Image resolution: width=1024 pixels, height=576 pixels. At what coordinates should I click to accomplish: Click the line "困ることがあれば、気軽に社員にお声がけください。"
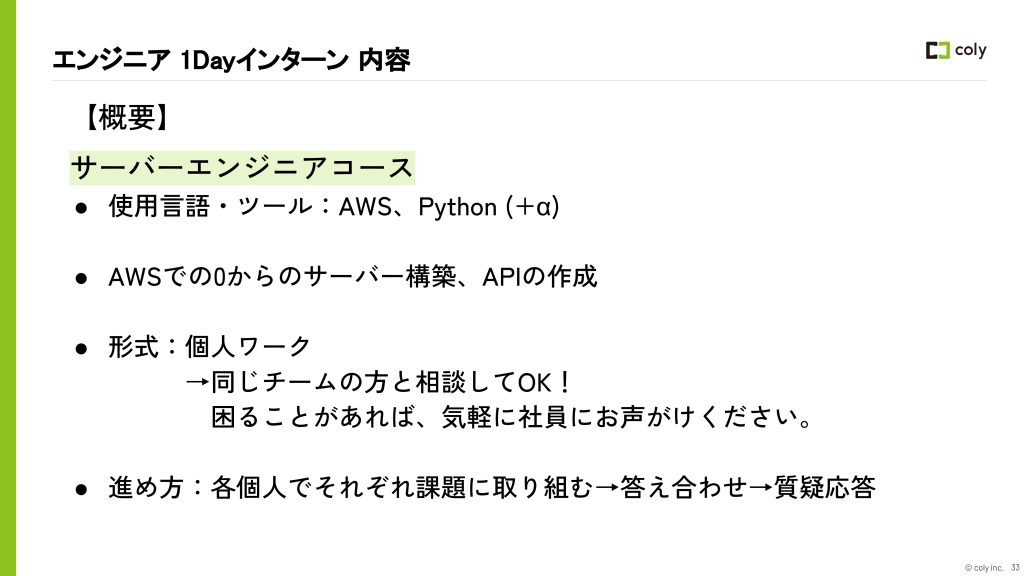coord(511,417)
